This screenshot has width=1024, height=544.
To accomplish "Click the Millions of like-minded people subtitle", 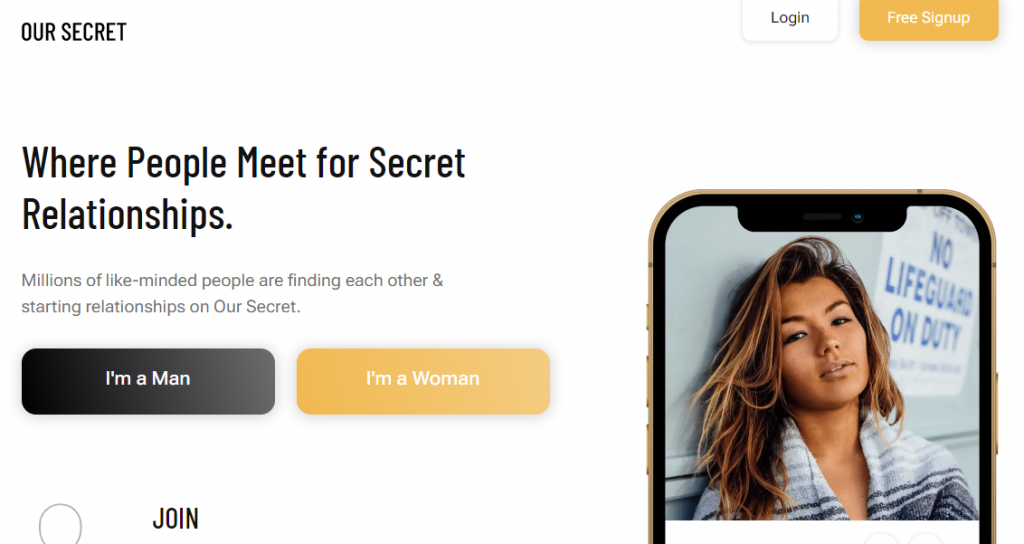I will 232,293.
